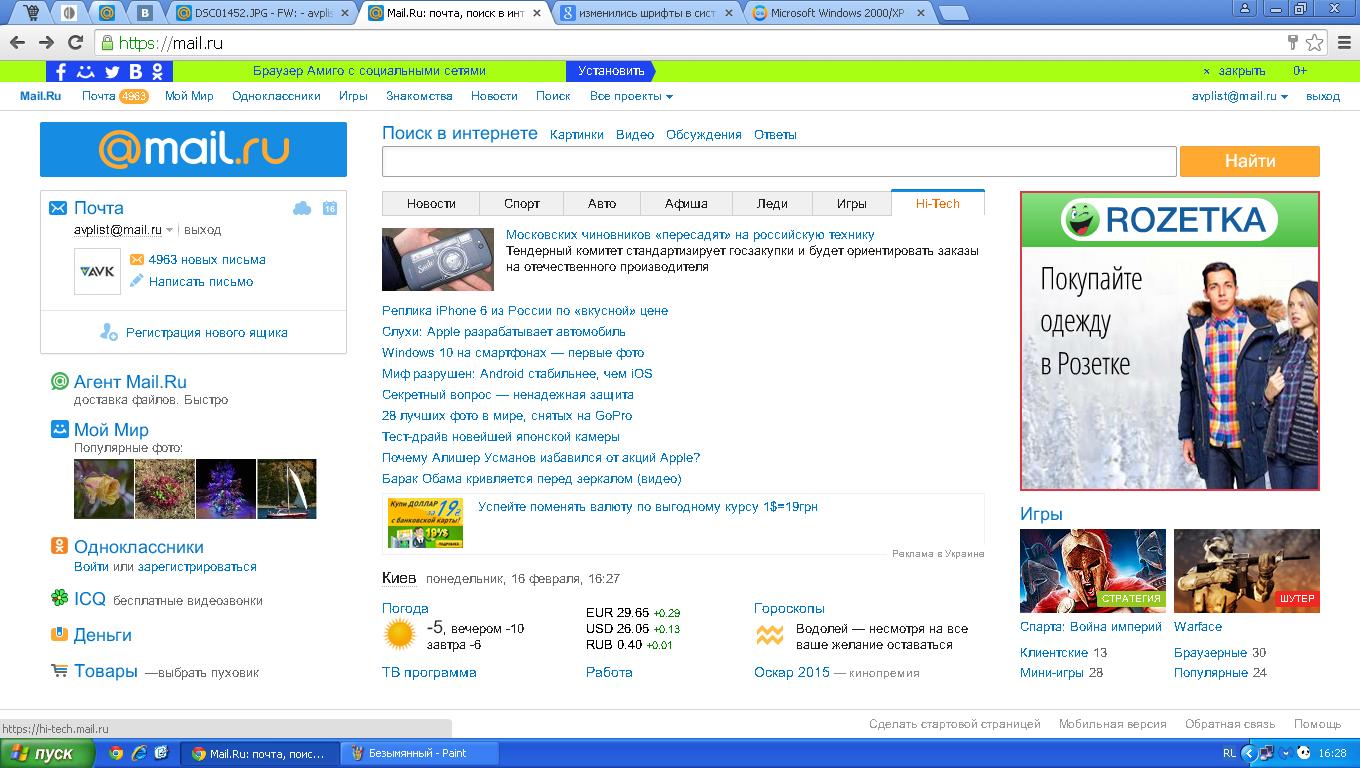Open the saved password key icon
Image resolution: width=1360 pixels, height=768 pixels.
pos(1293,43)
